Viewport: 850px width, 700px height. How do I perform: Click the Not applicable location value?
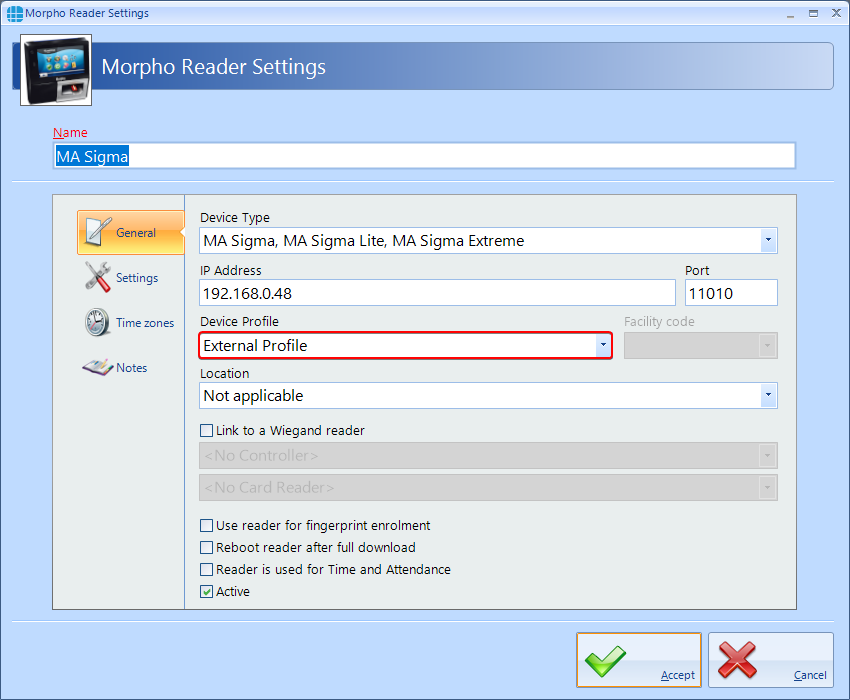tap(253, 396)
